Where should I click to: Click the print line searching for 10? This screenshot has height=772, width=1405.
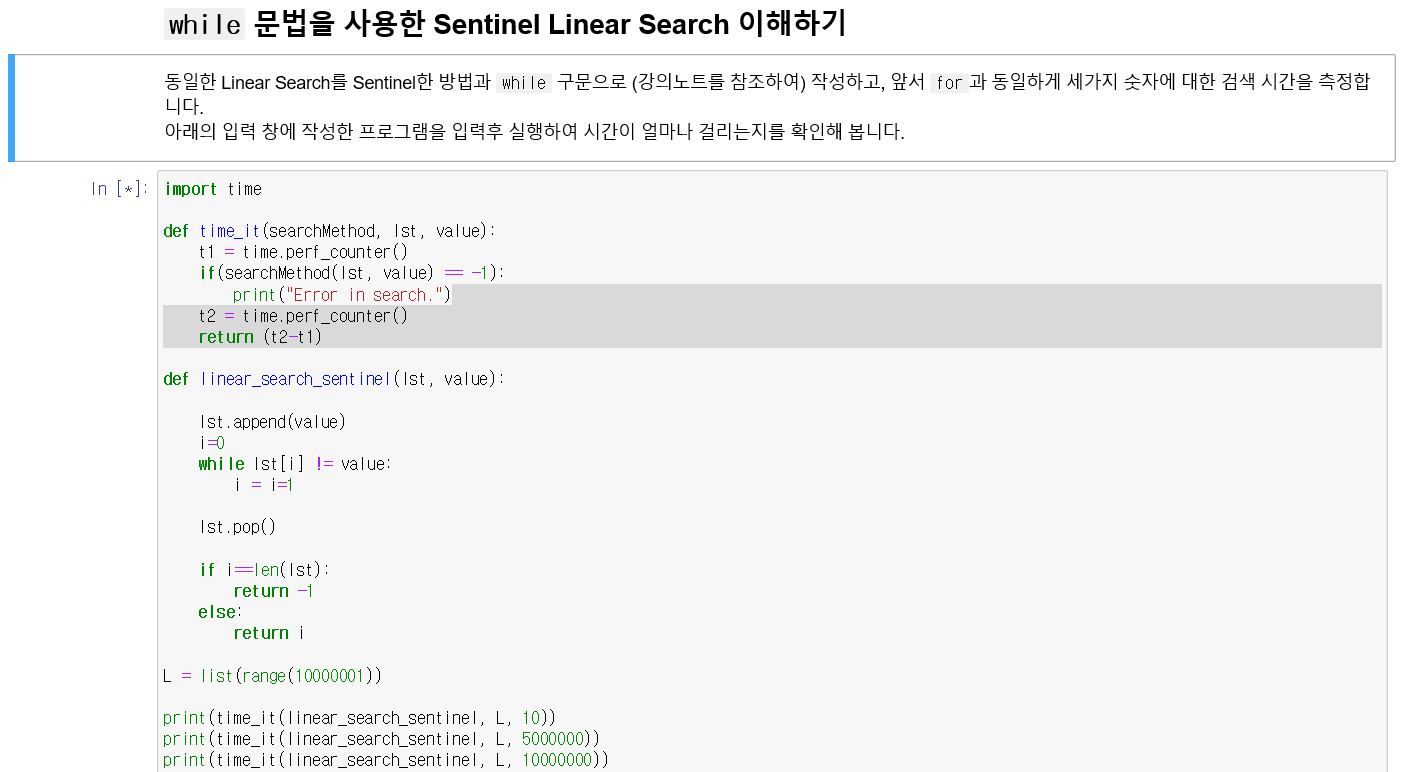click(359, 718)
